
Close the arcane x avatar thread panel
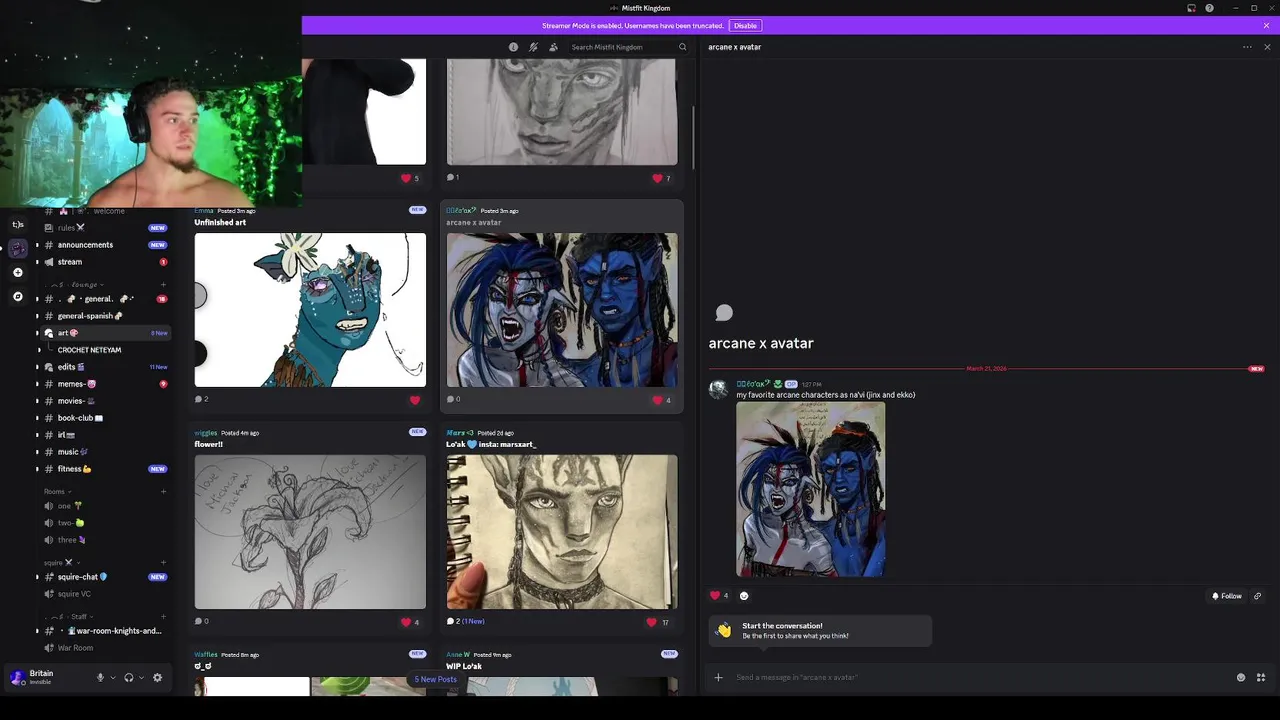(x=1267, y=47)
